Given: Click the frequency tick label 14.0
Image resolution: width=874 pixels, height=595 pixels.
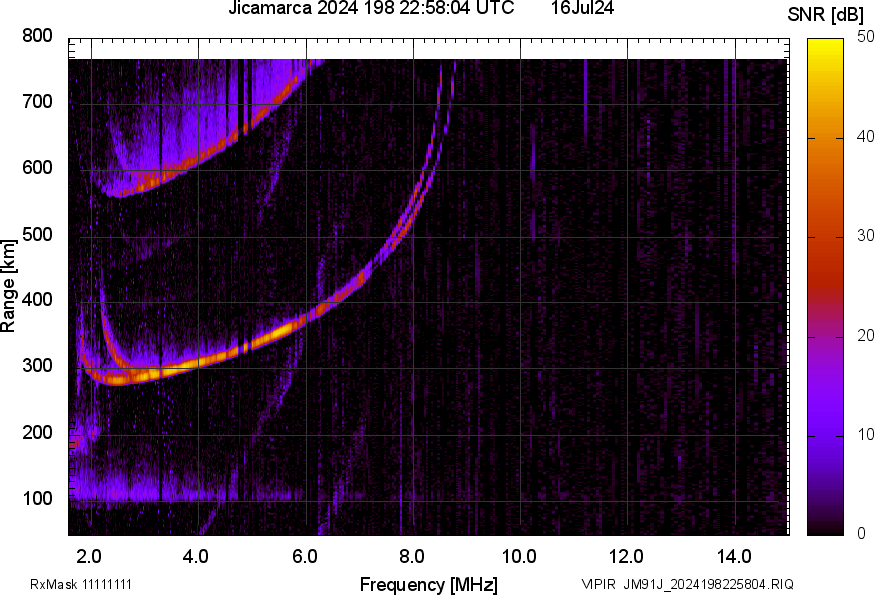Looking at the screenshot, I should click(x=734, y=557).
